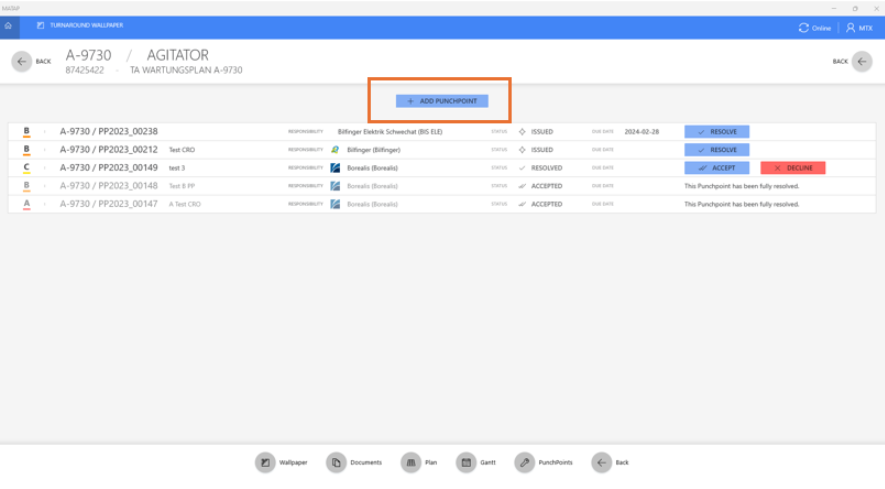This screenshot has height=489, width=885.
Task: Decline punchpoint PP2023_00149
Action: (792, 168)
